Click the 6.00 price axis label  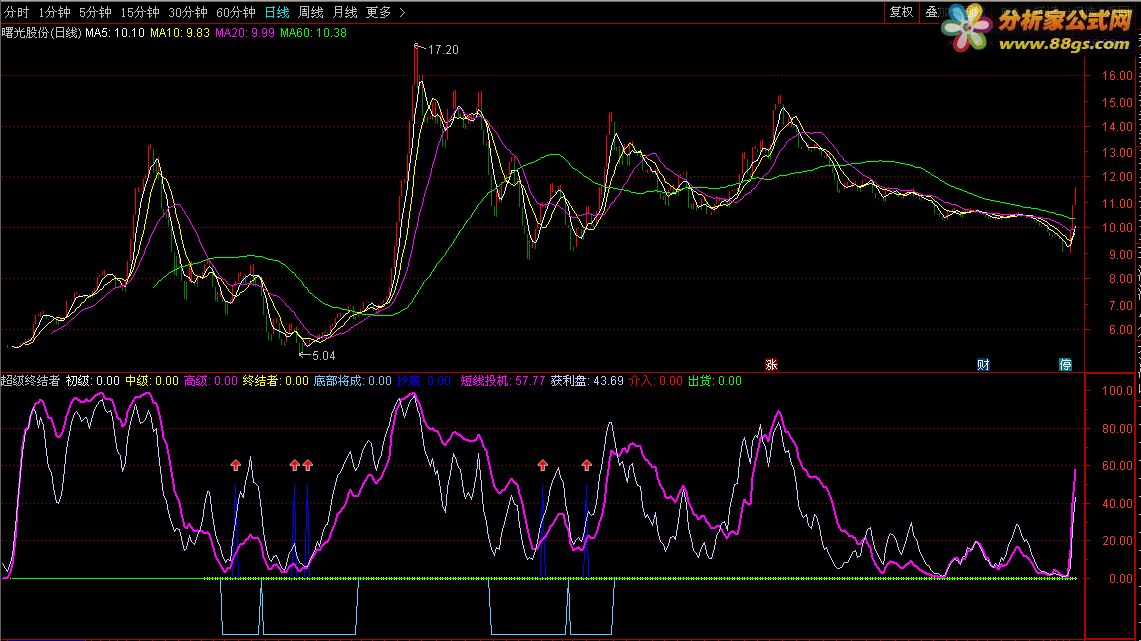click(1120, 330)
